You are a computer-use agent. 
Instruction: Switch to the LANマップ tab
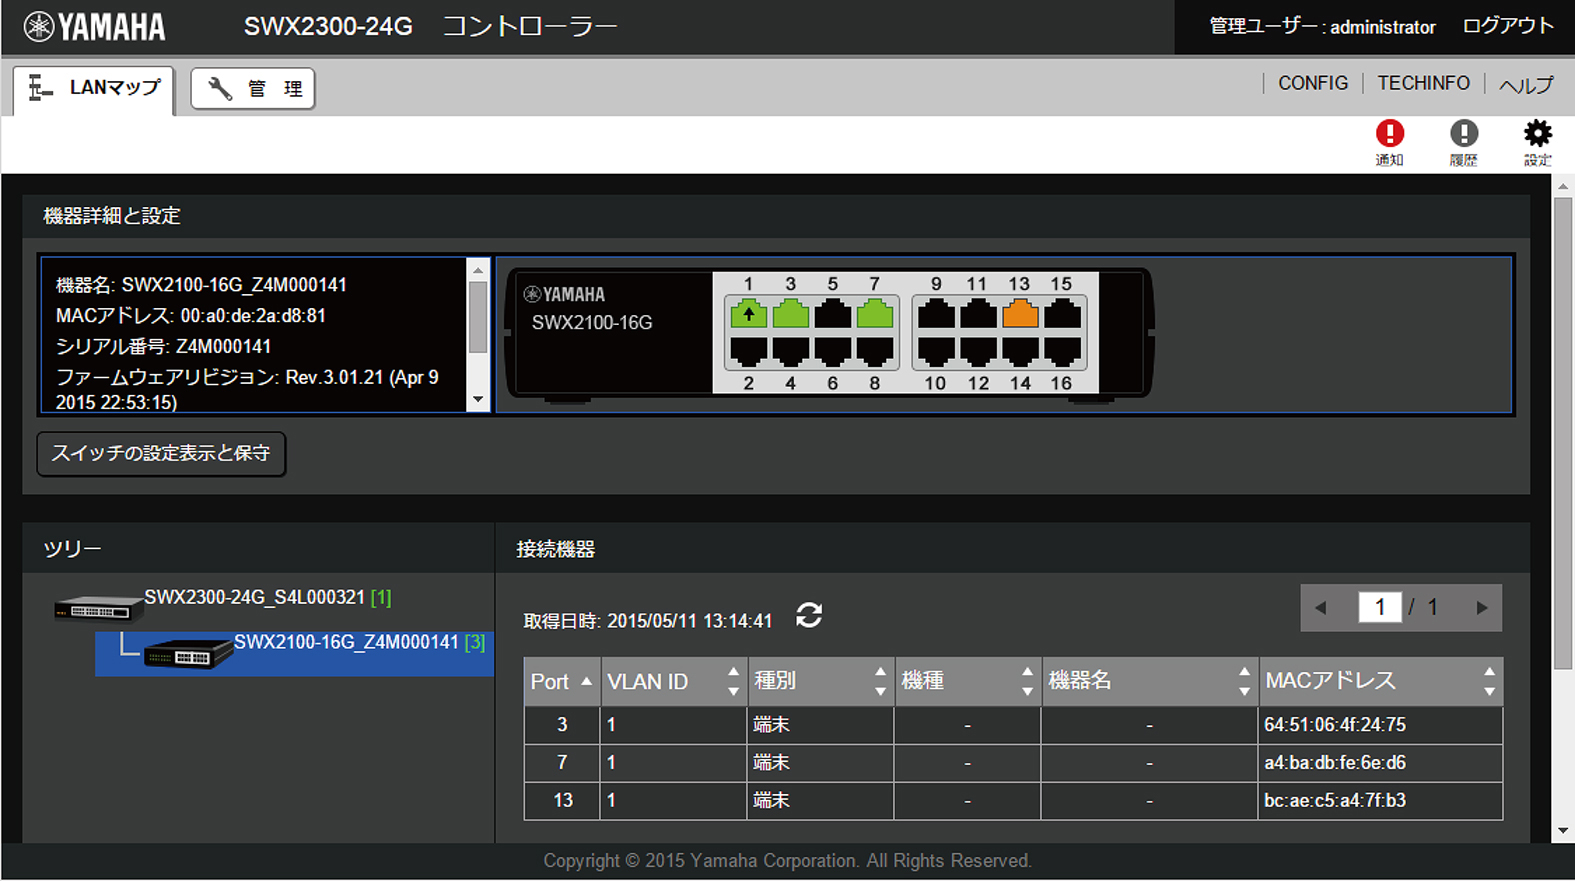coord(95,89)
